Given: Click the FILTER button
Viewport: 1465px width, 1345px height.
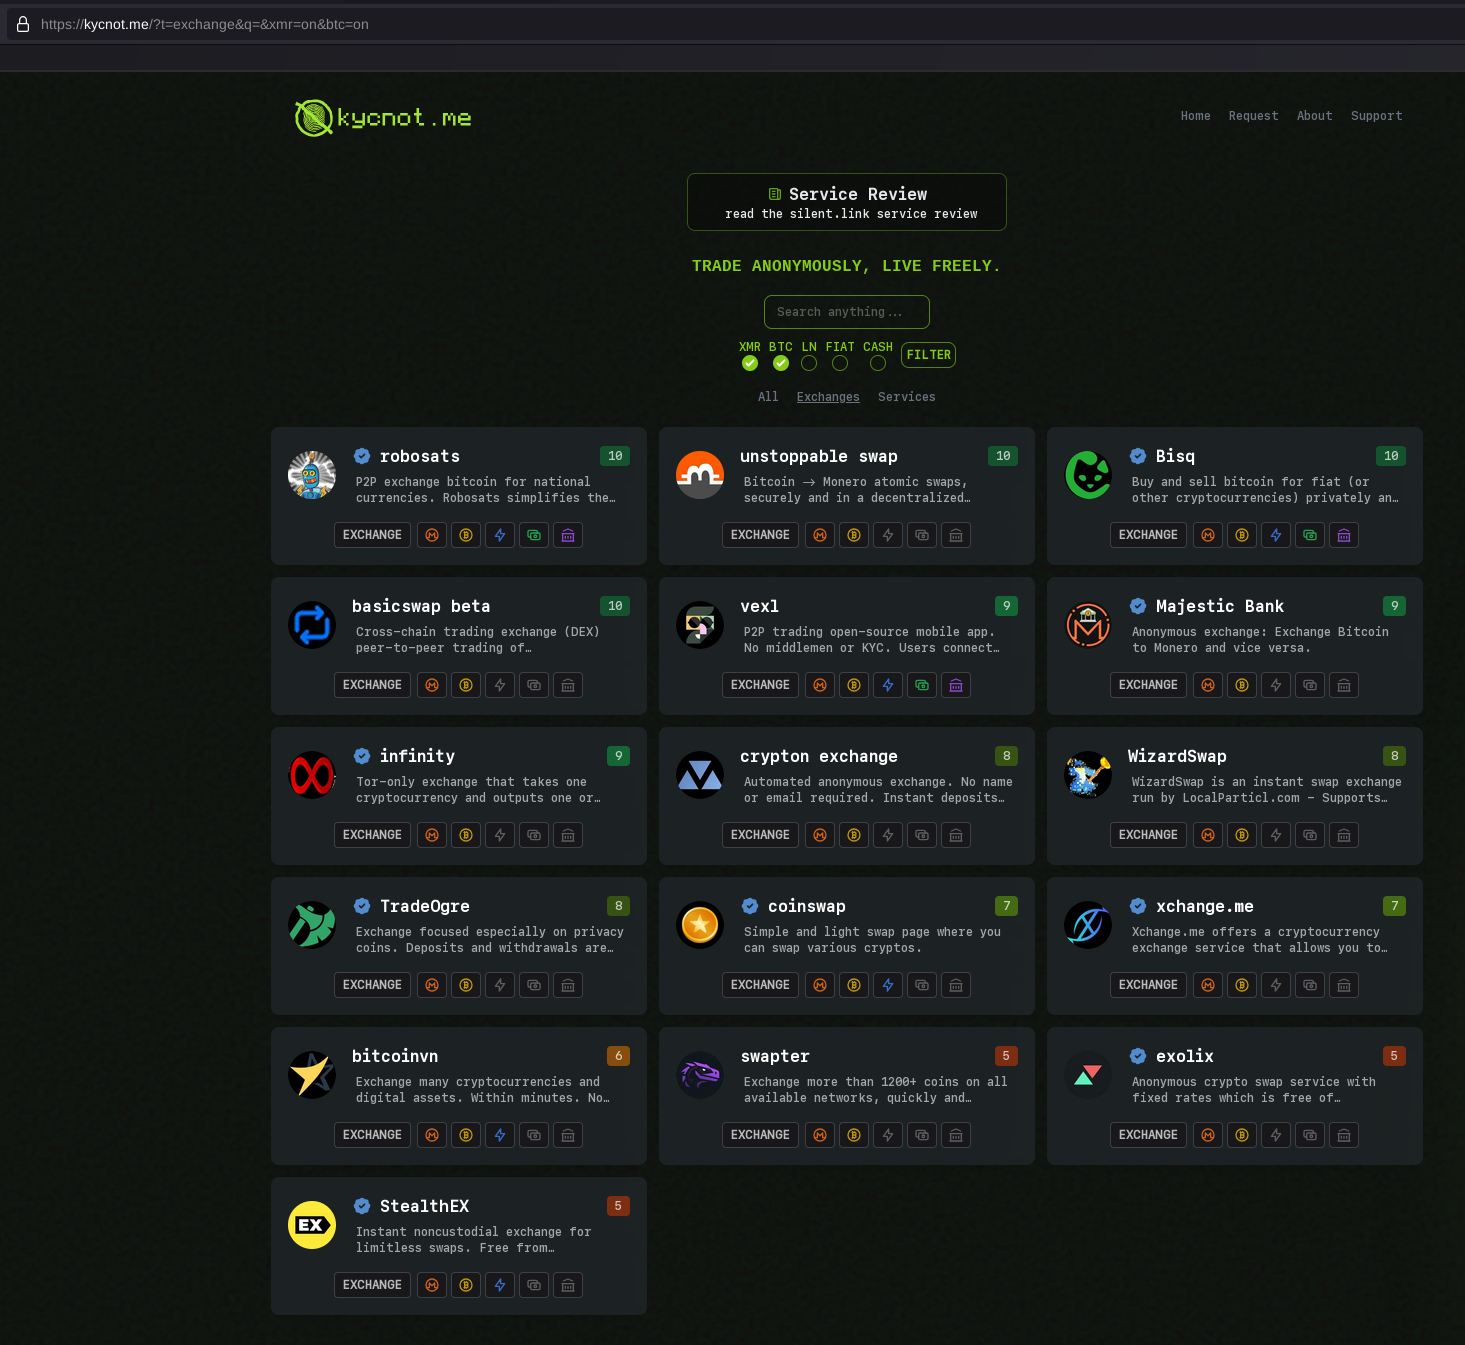Looking at the screenshot, I should pyautogui.click(x=929, y=355).
